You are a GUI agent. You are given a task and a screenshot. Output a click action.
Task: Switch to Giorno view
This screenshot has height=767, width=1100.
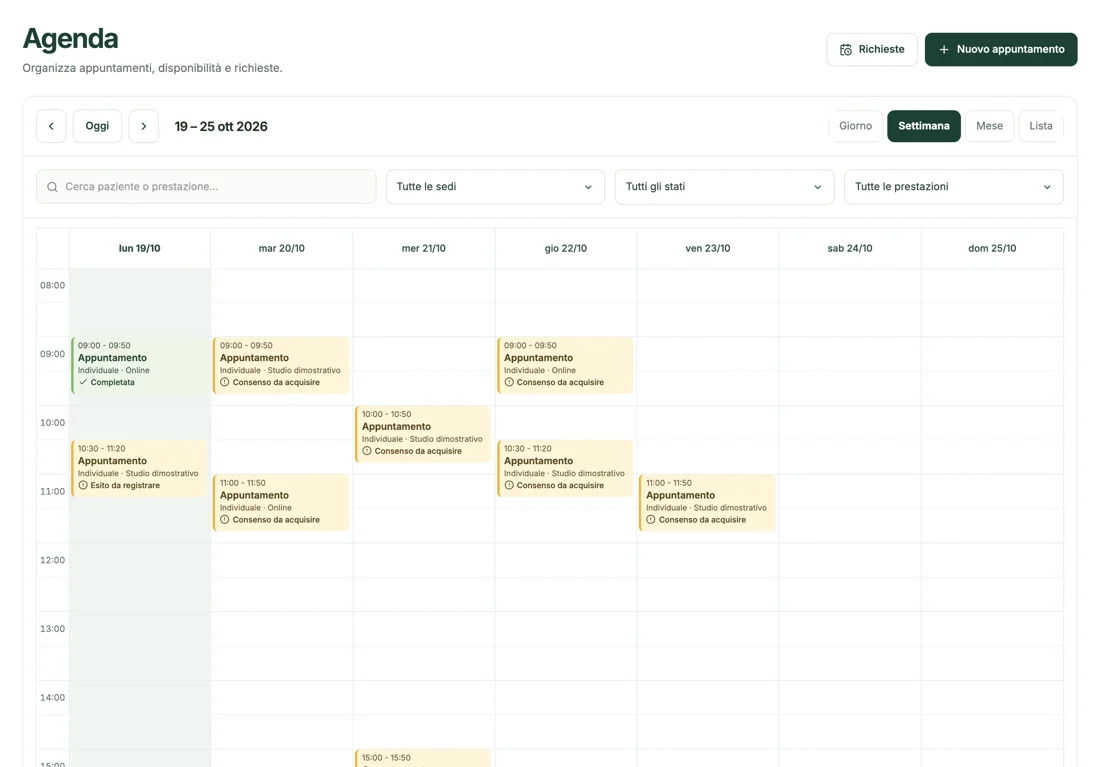pos(855,126)
